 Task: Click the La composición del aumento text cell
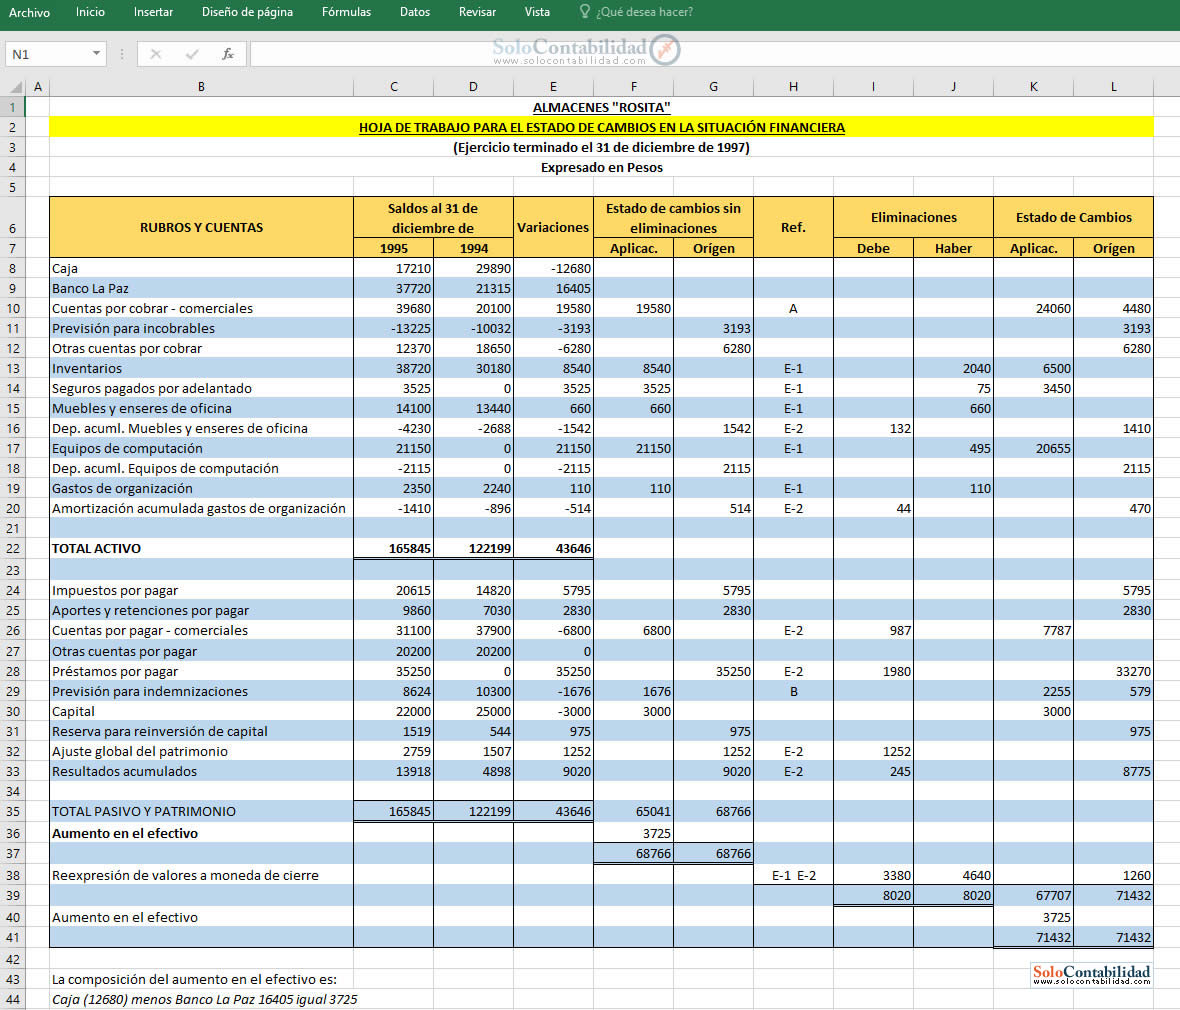point(194,979)
